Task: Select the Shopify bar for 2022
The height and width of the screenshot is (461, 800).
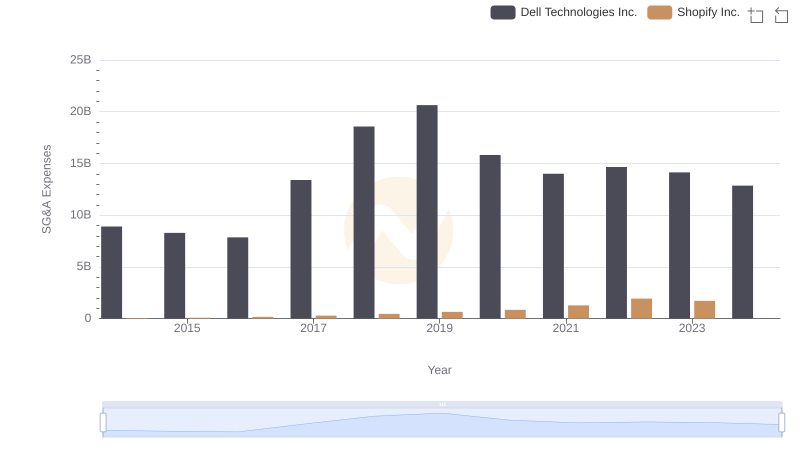Action: click(641, 308)
